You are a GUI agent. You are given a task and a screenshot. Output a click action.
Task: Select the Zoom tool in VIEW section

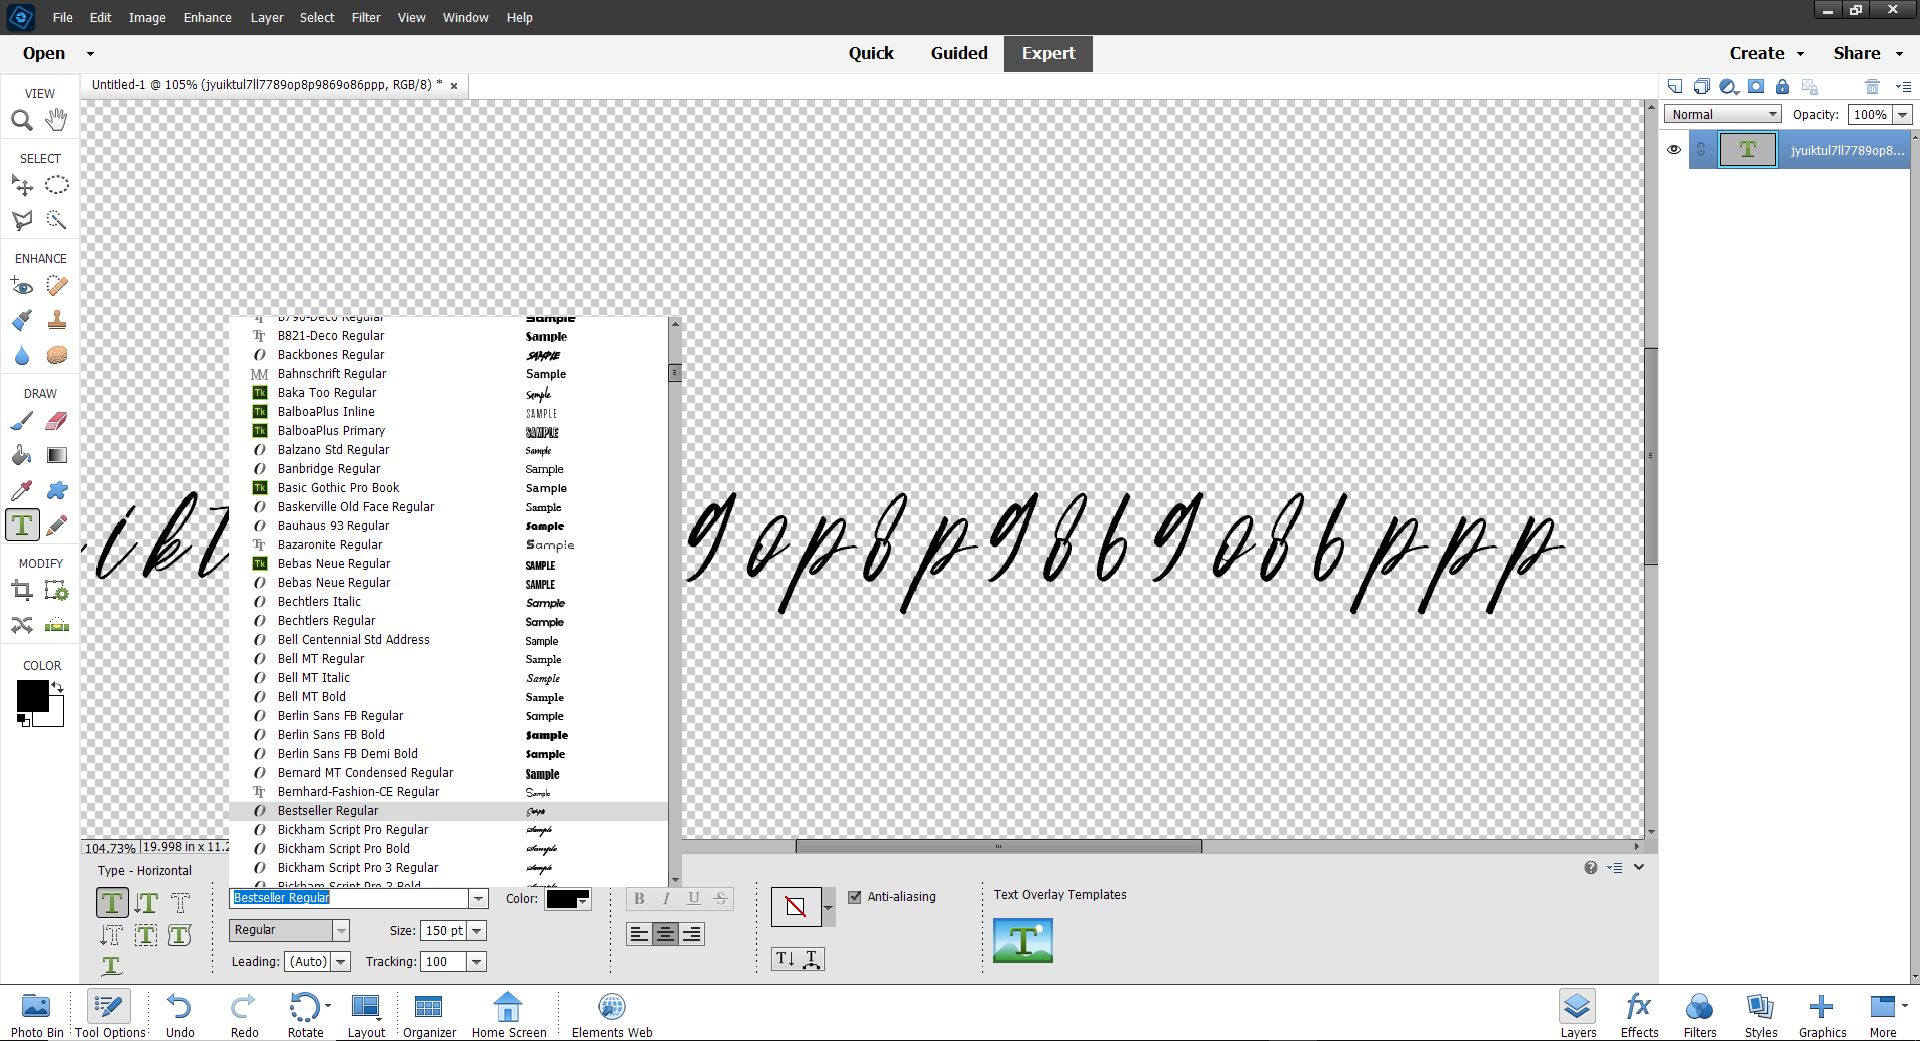click(x=21, y=120)
